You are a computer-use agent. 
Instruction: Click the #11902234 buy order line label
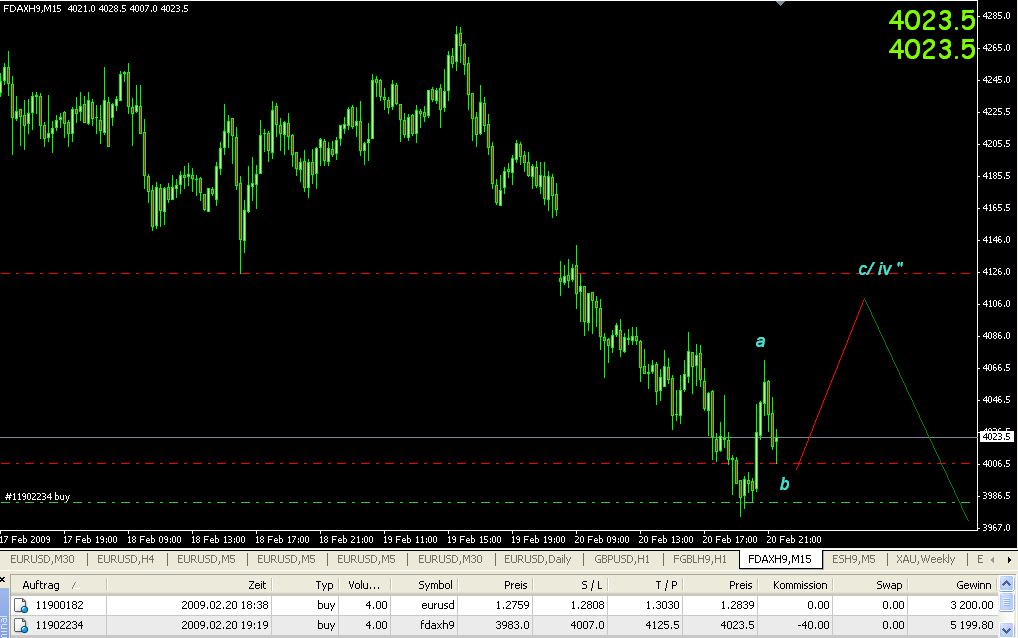(x=38, y=496)
